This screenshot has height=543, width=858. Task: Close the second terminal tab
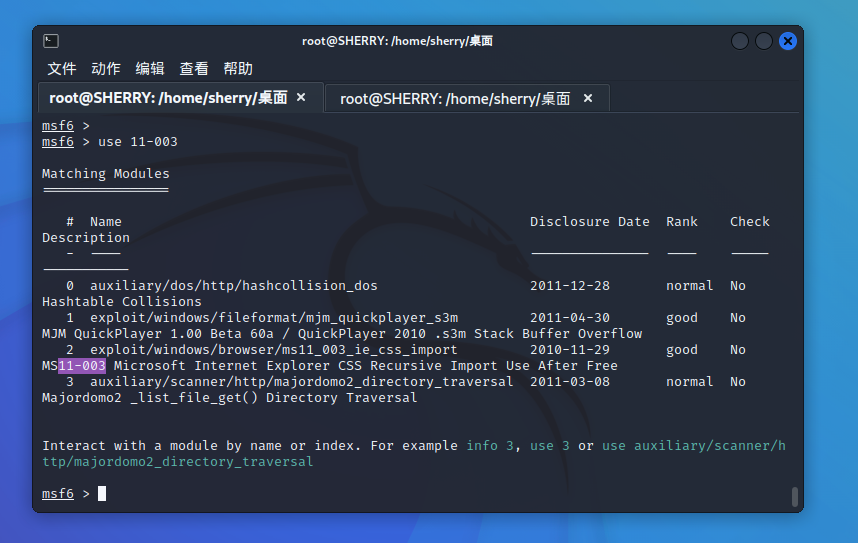[x=588, y=99]
